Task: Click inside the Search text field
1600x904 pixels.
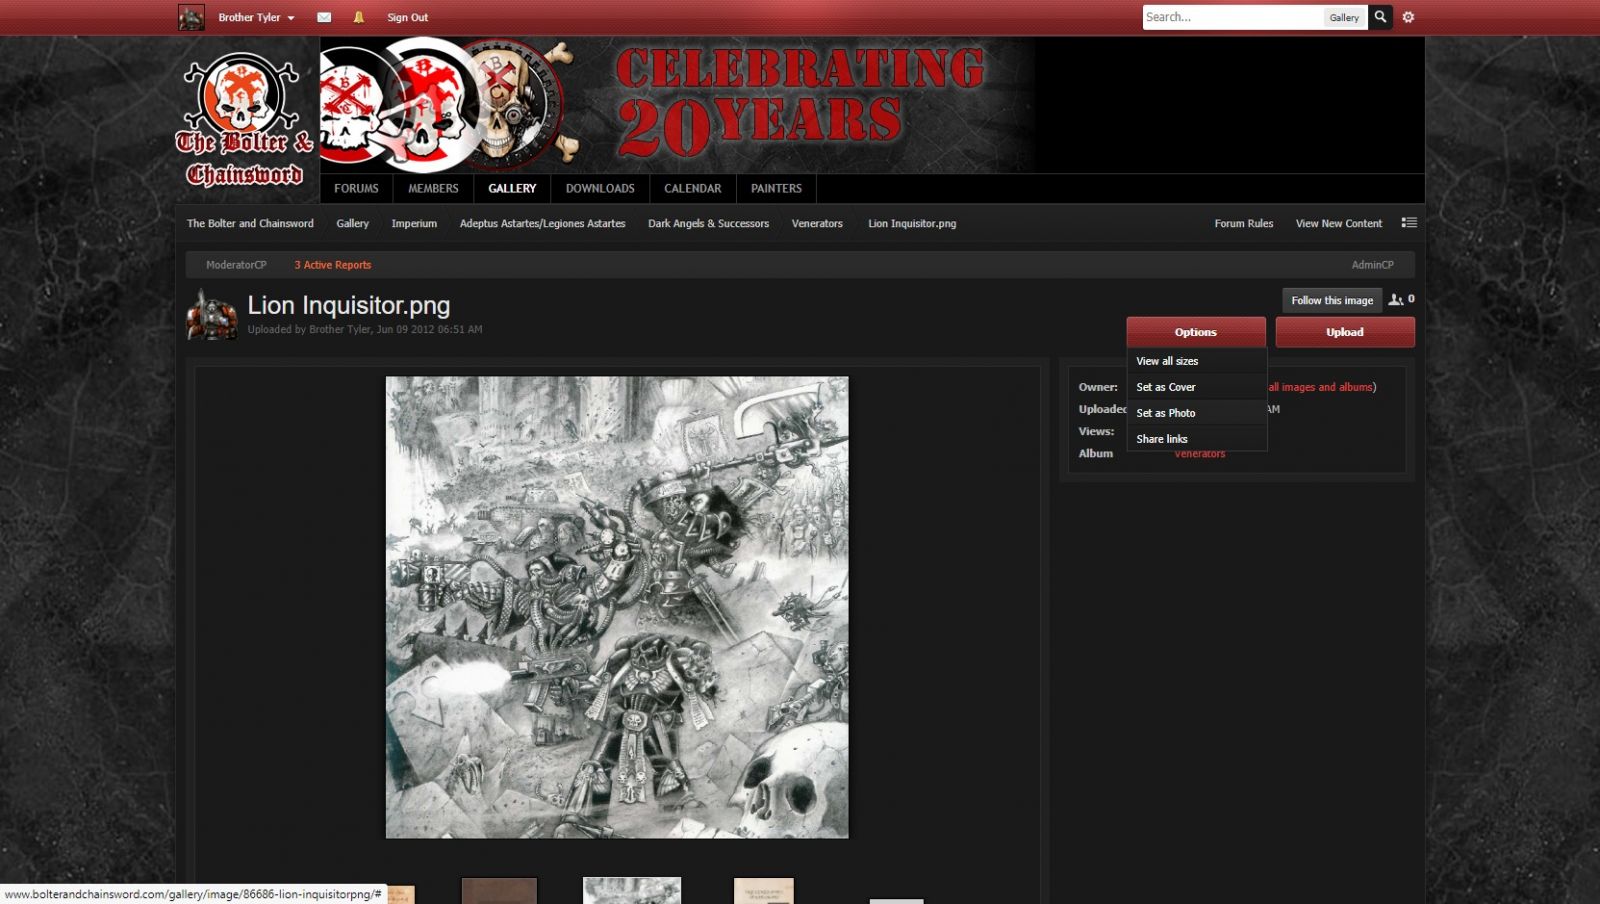Action: (1232, 17)
